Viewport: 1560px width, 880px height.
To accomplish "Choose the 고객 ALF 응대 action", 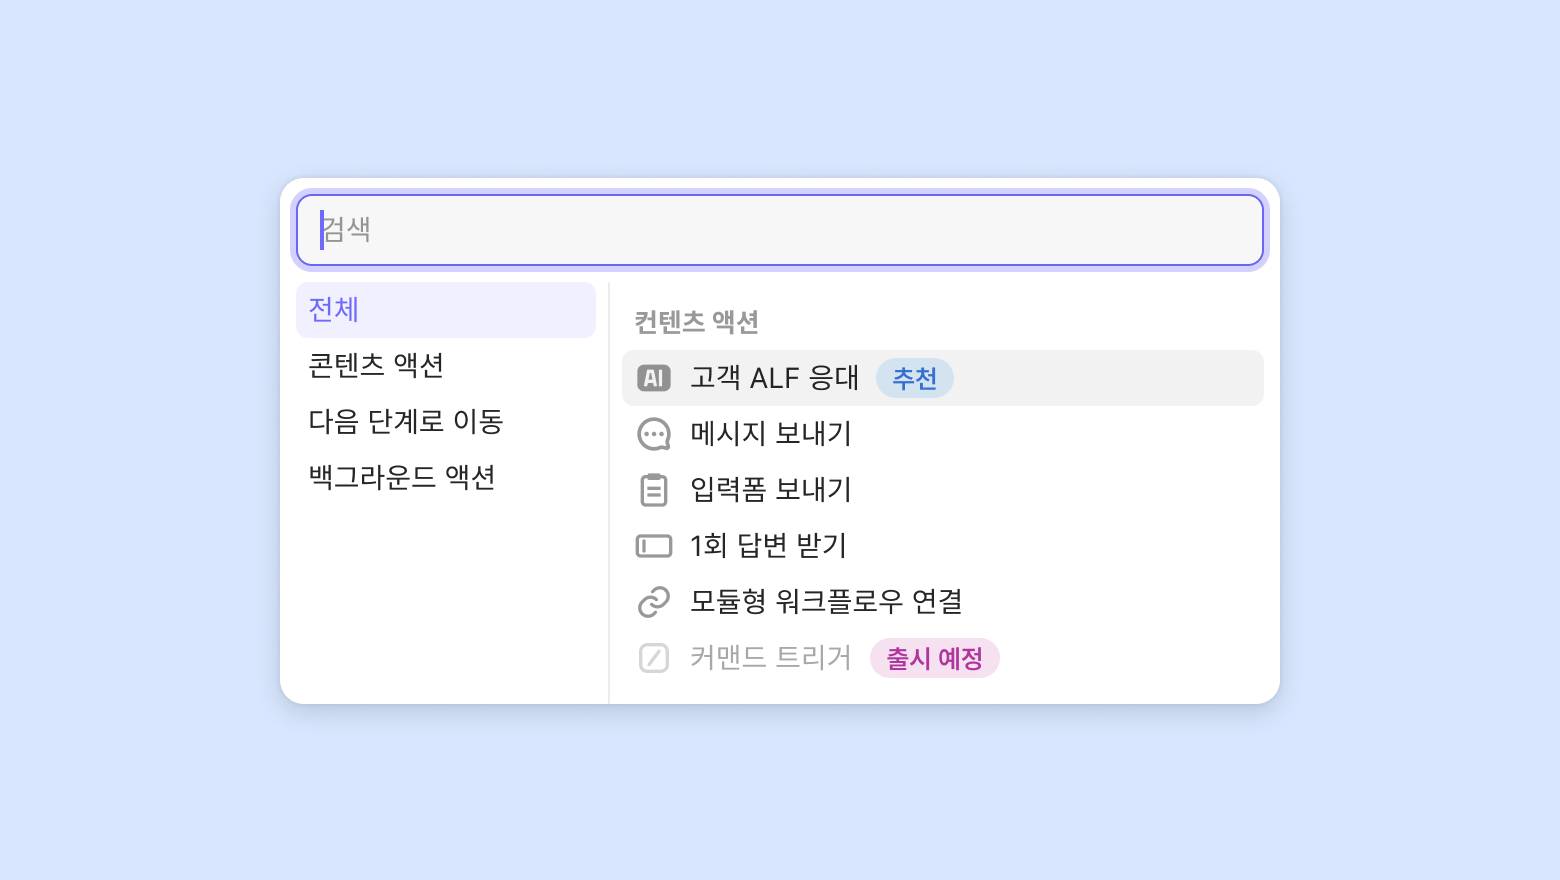I will pyautogui.click(x=774, y=378).
